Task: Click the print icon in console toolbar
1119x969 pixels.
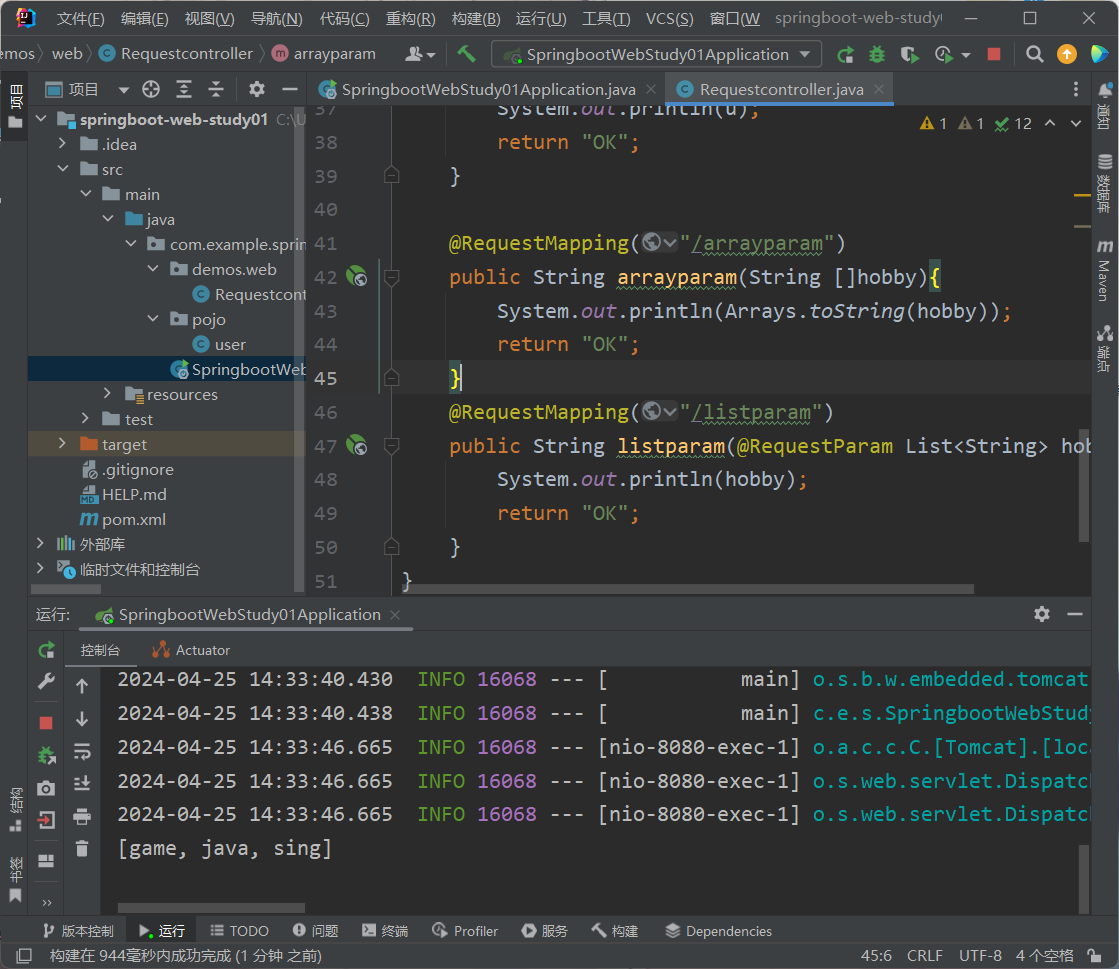Action: 82,817
